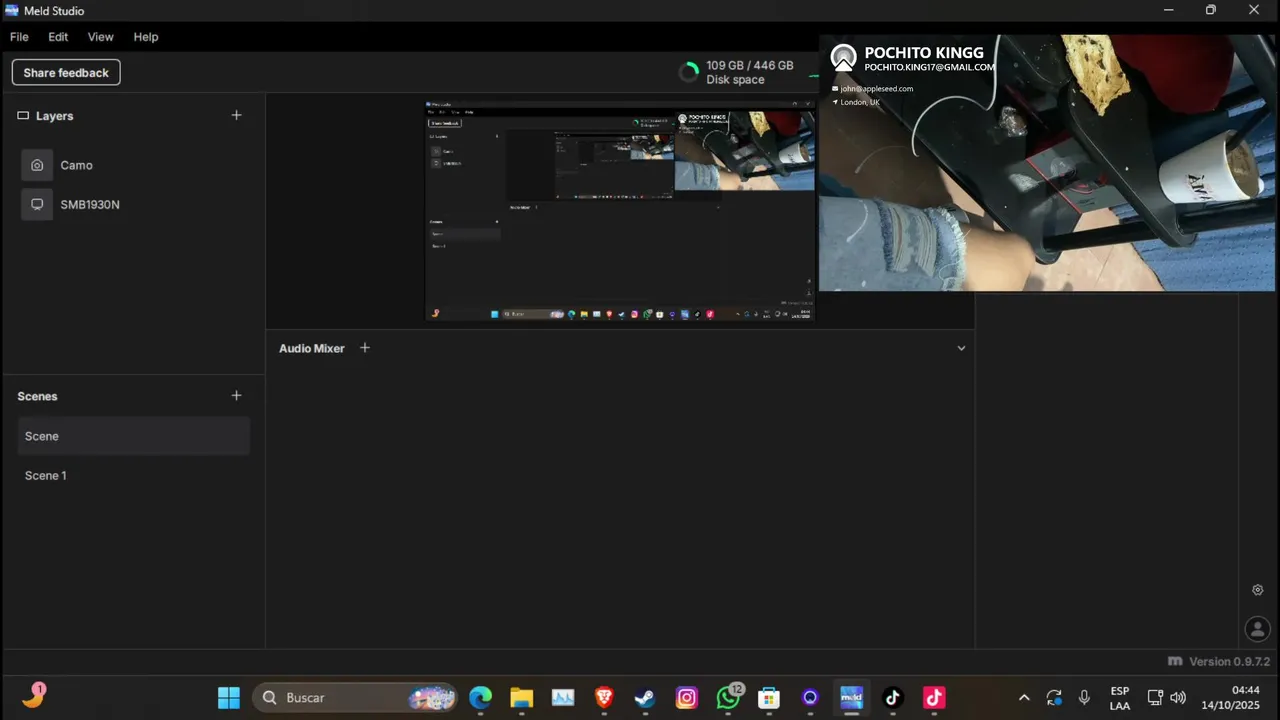Click the Camo camera overlay preview

point(1047,163)
